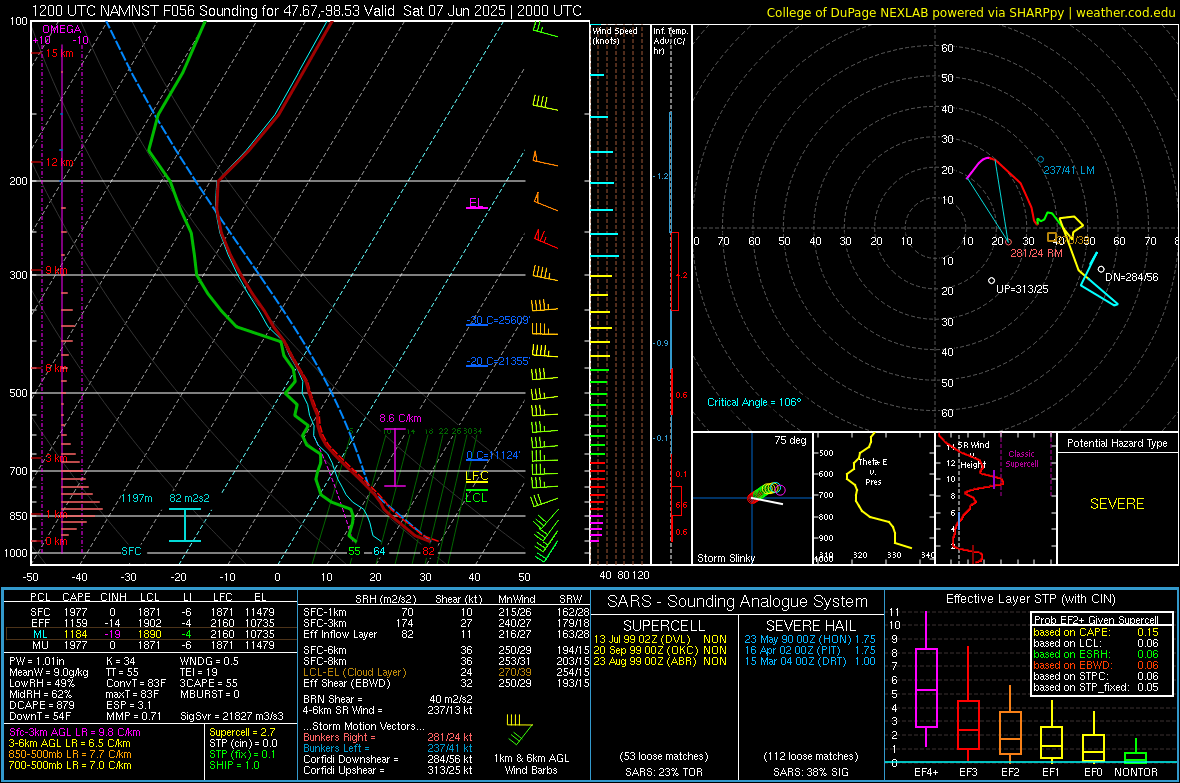Viewport: 1180px width, 783px height.
Task: Click the Effective Layer STP (with CIN) title
Action: (1031, 599)
